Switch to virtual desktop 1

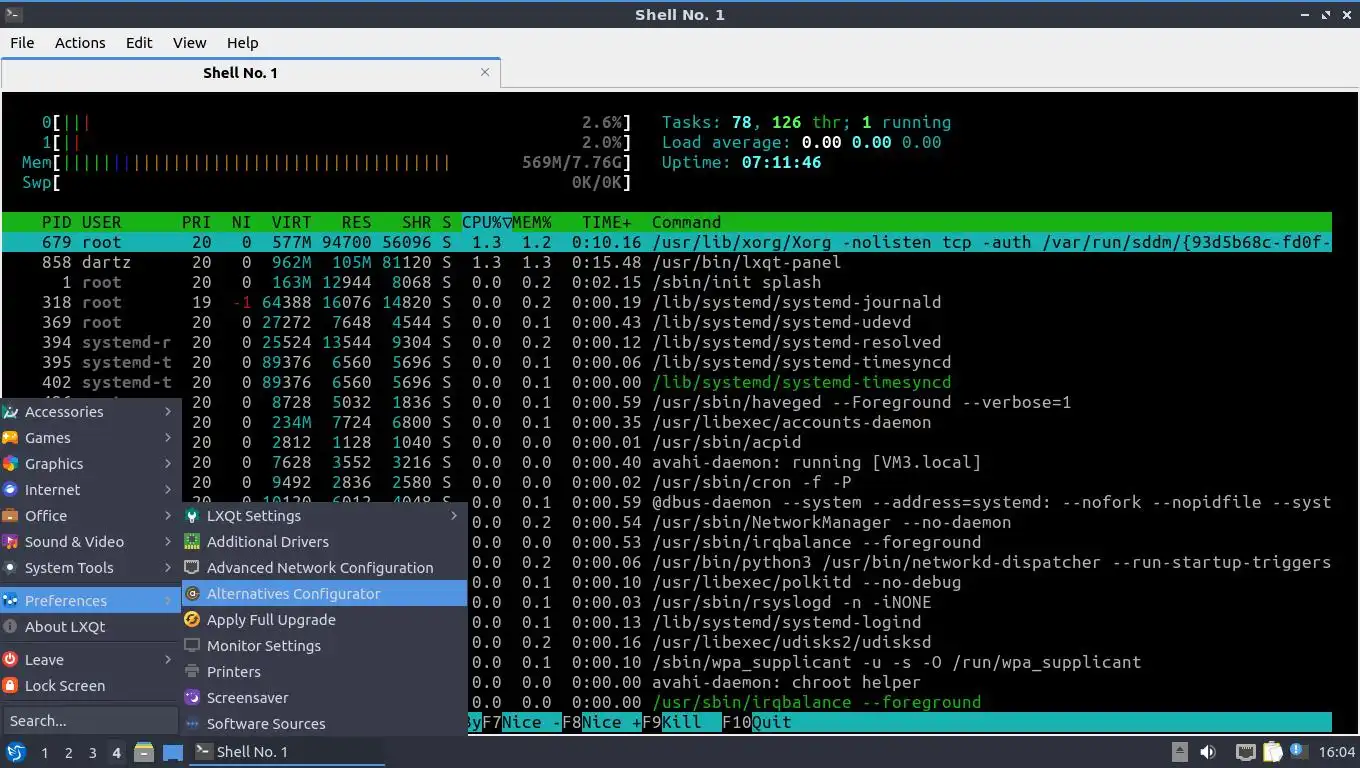pyautogui.click(x=44, y=753)
